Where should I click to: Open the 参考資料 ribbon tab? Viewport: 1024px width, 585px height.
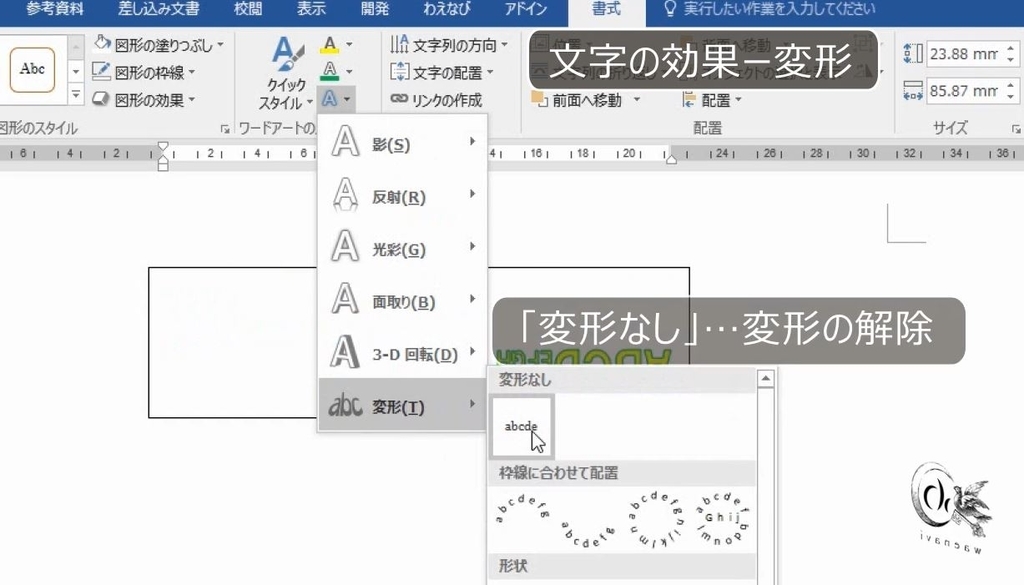click(55, 9)
